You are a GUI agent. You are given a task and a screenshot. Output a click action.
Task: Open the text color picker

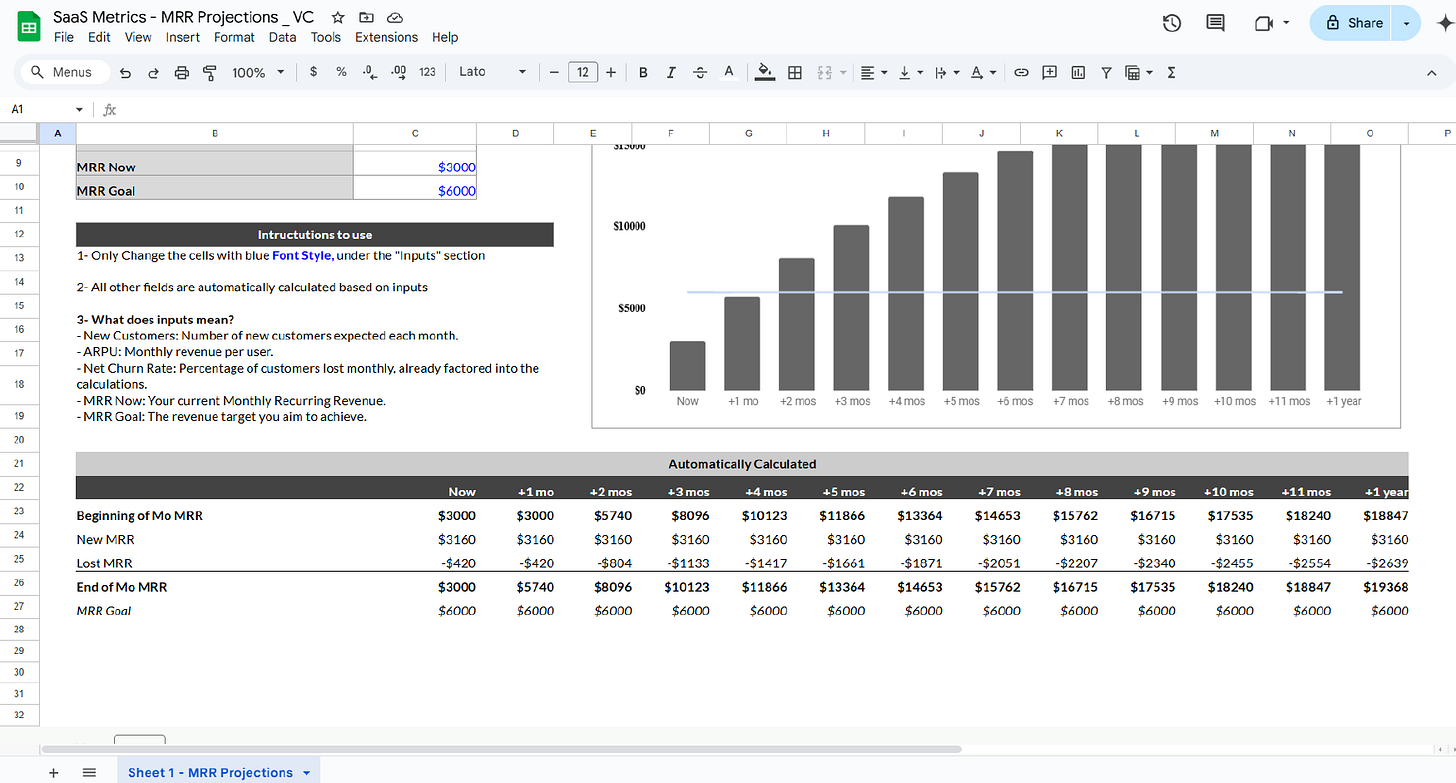point(729,72)
